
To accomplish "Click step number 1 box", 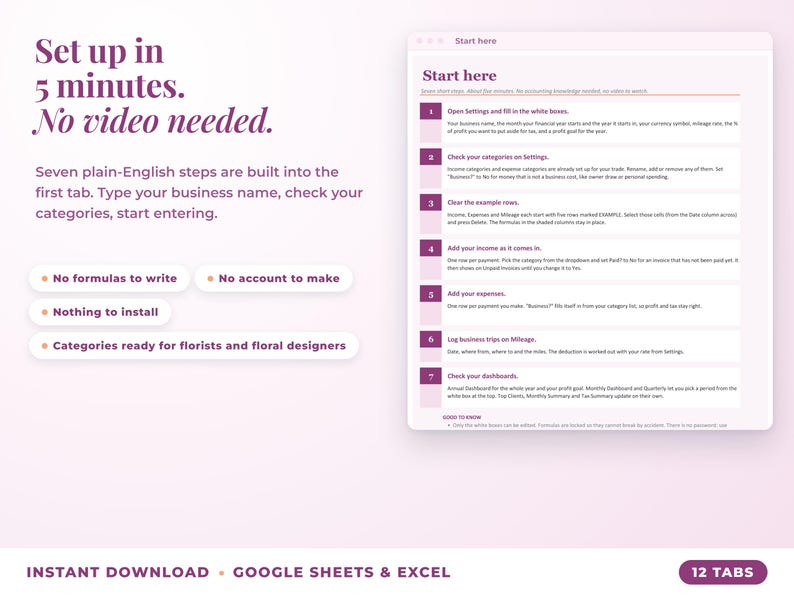I will [430, 111].
